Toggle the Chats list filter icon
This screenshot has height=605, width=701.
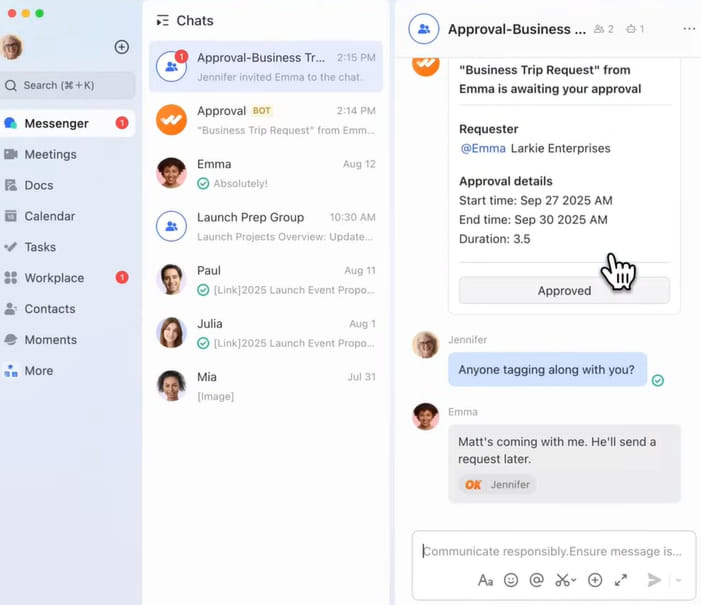(x=162, y=21)
